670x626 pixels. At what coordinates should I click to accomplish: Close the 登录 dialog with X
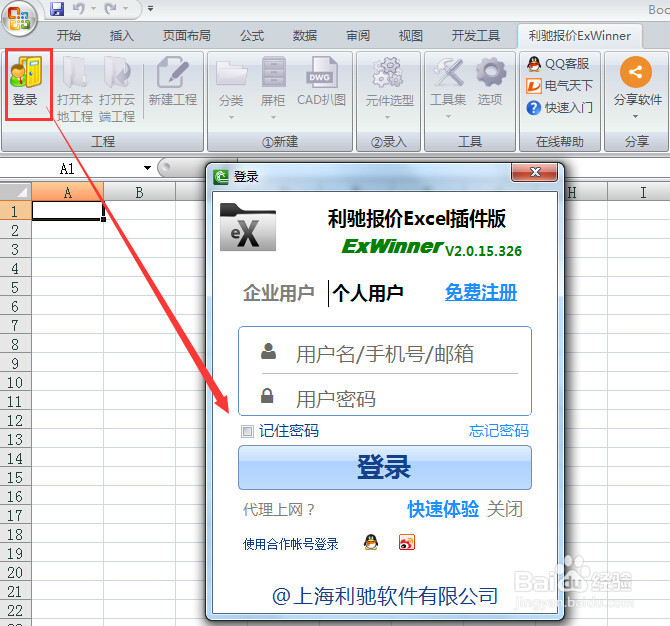(x=535, y=172)
